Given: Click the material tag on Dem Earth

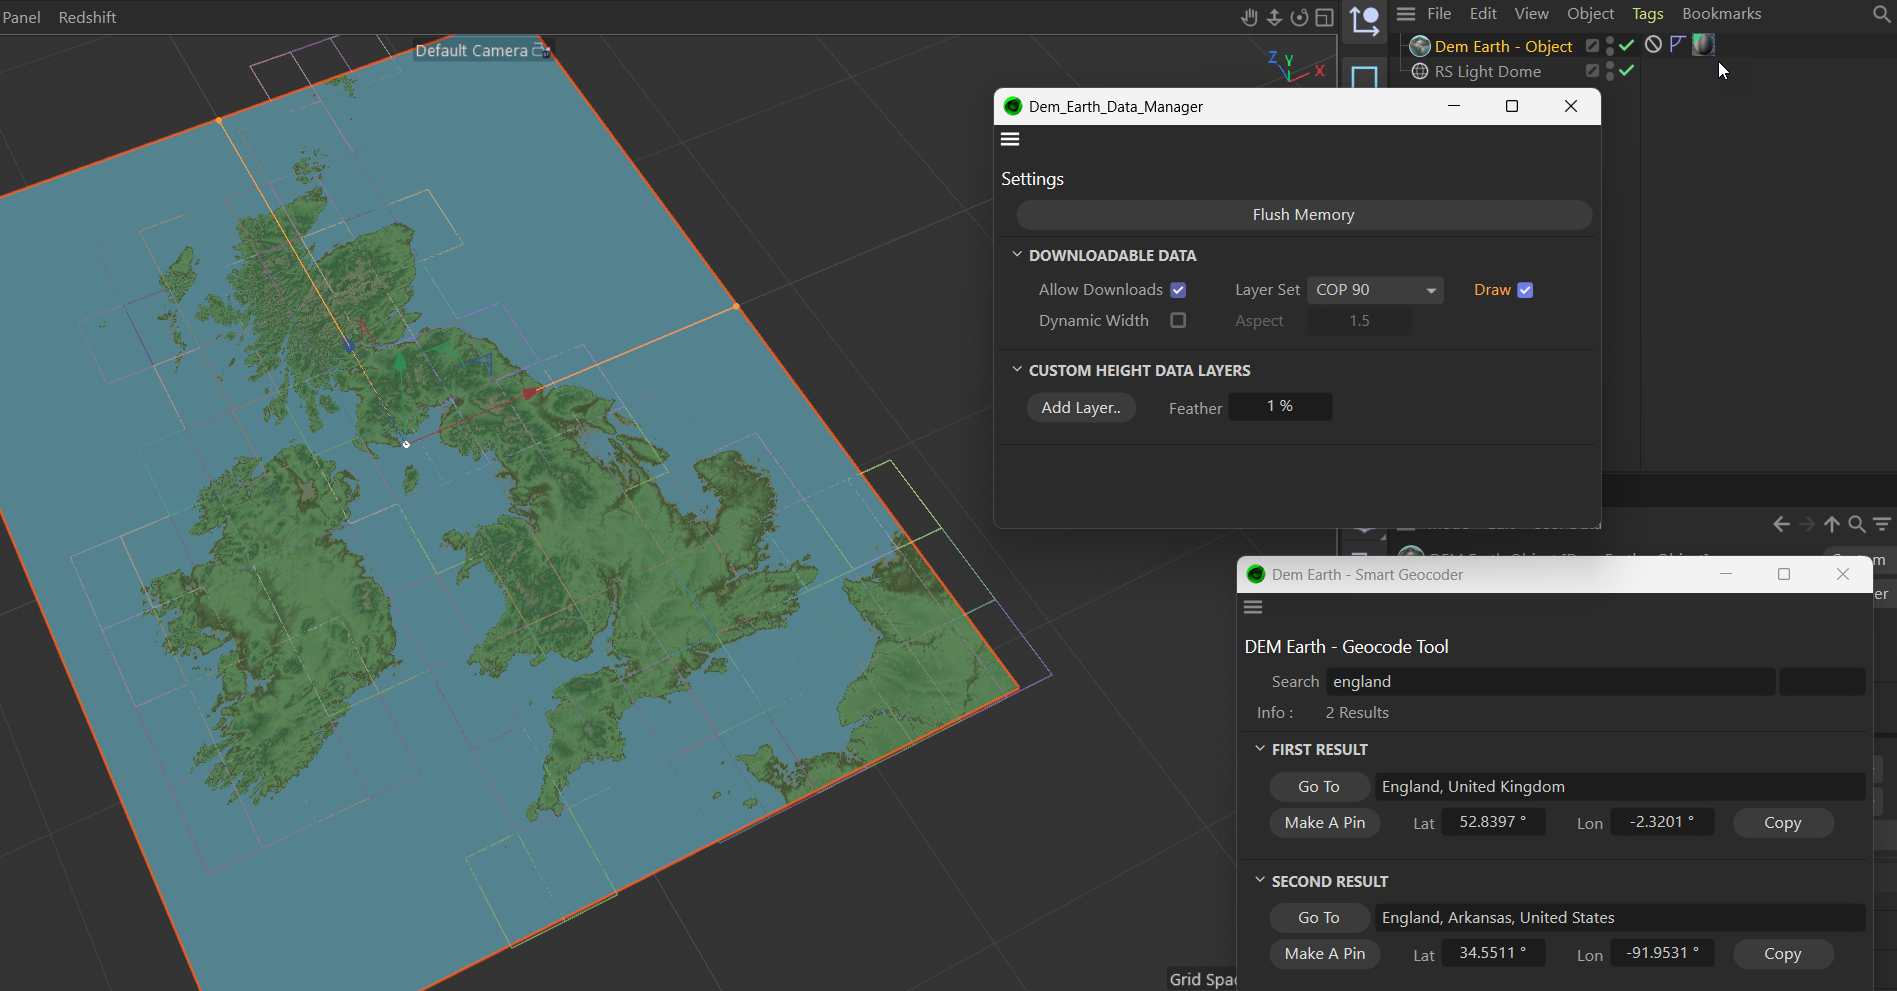Looking at the screenshot, I should [1703, 45].
